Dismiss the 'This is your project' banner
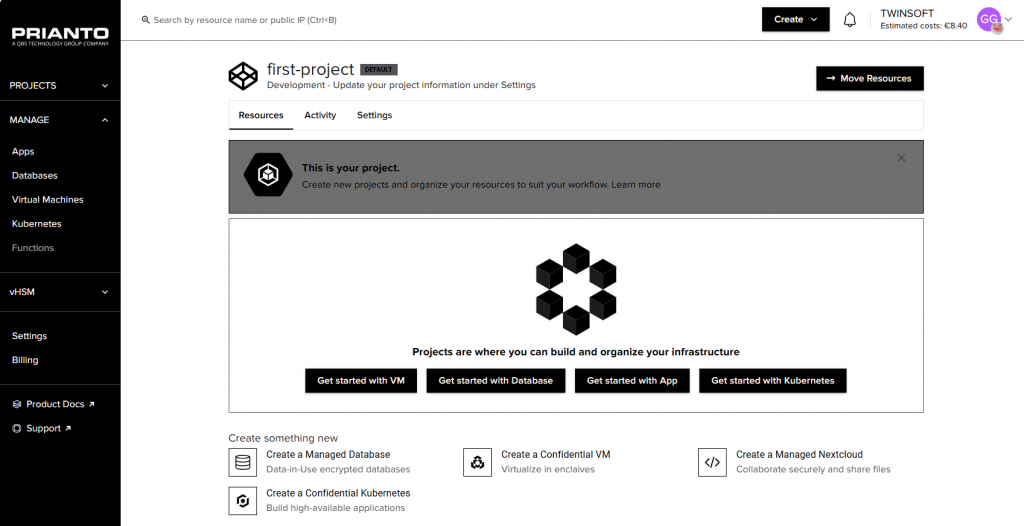Image resolution: width=1024 pixels, height=526 pixels. (x=901, y=158)
